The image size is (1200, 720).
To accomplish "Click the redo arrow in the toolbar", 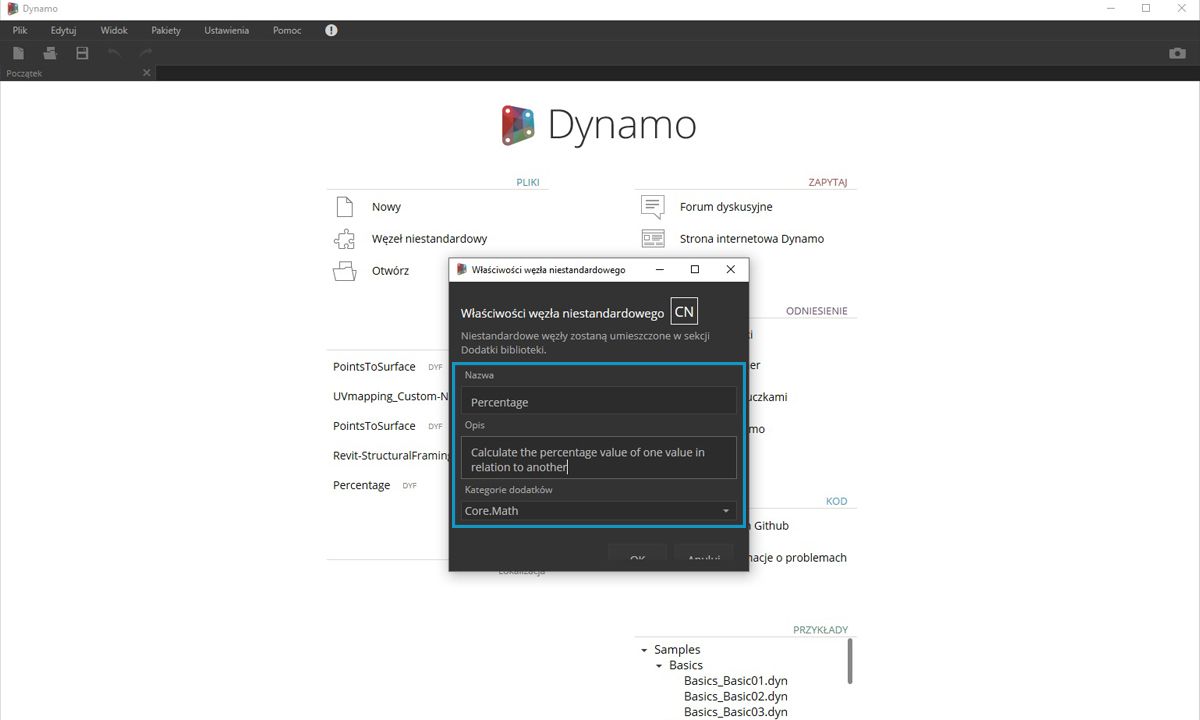I will click(146, 53).
